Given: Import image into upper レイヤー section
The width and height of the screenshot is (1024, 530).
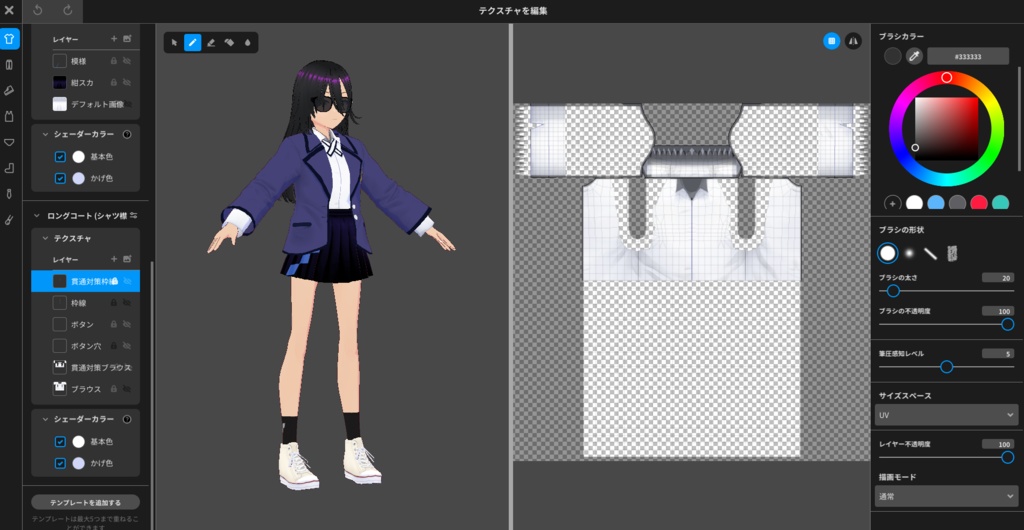Looking at the screenshot, I should tap(127, 39).
